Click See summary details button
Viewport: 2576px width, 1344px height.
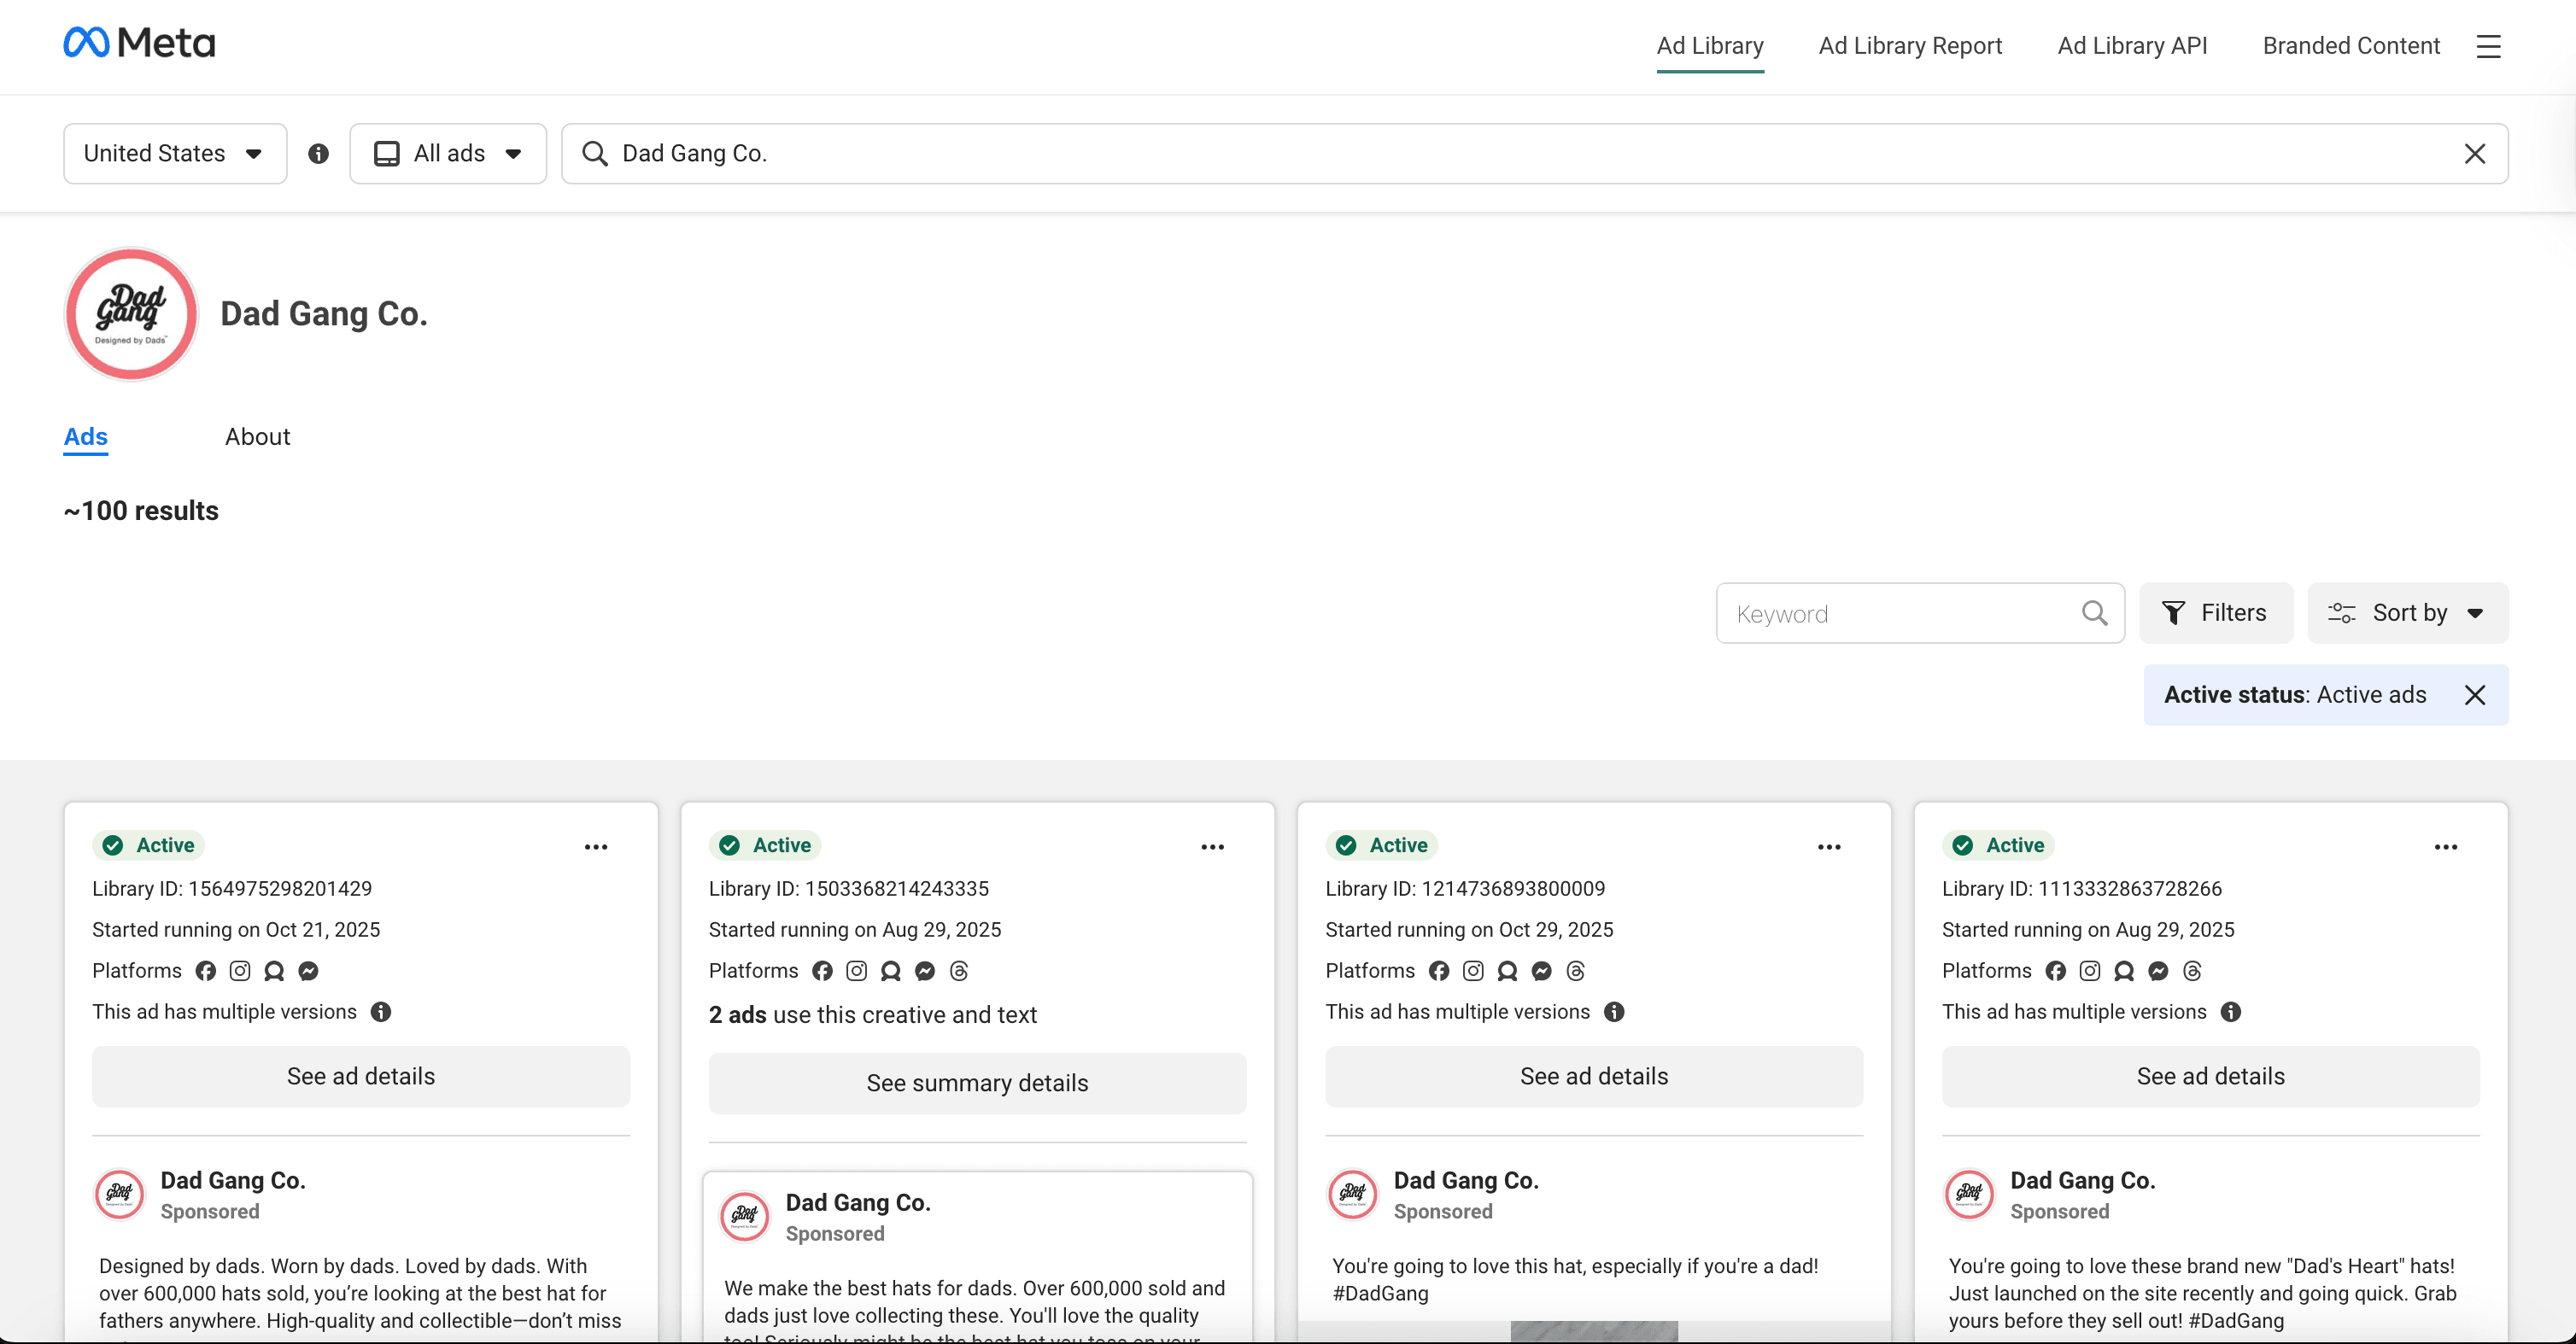pos(977,1083)
